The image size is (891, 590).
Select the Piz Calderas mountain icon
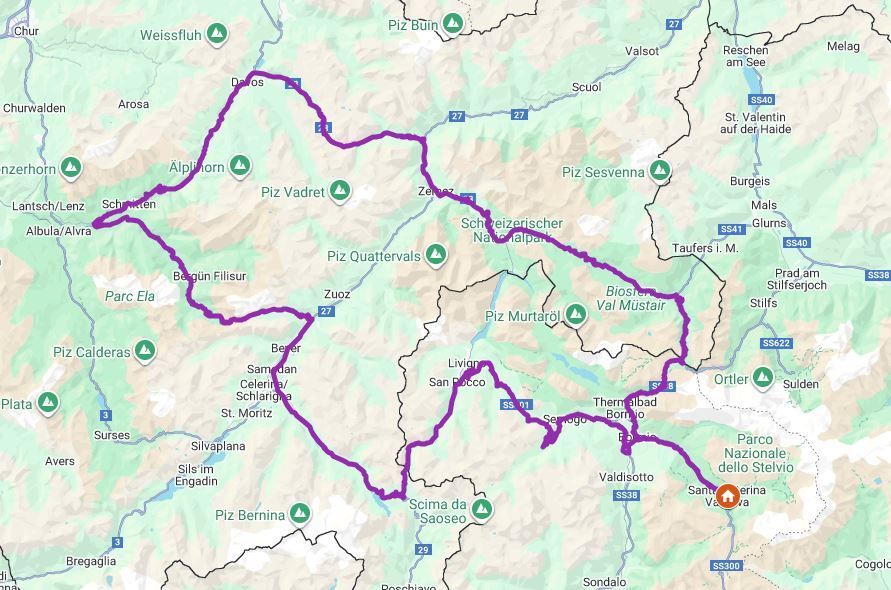(x=145, y=351)
